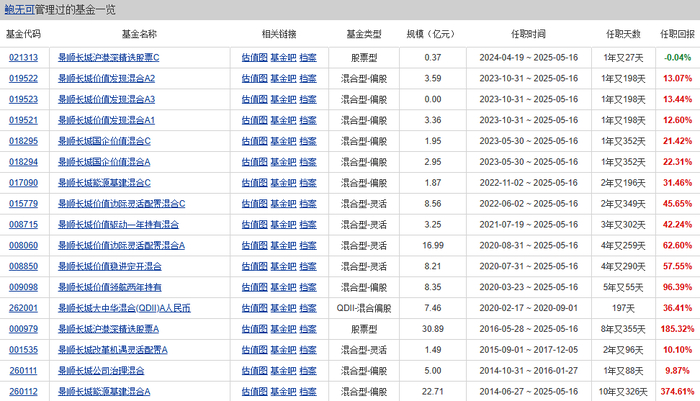The image size is (700, 401).
Task: Open fund 景顺长城国企价值混合A
Action: 104,162
